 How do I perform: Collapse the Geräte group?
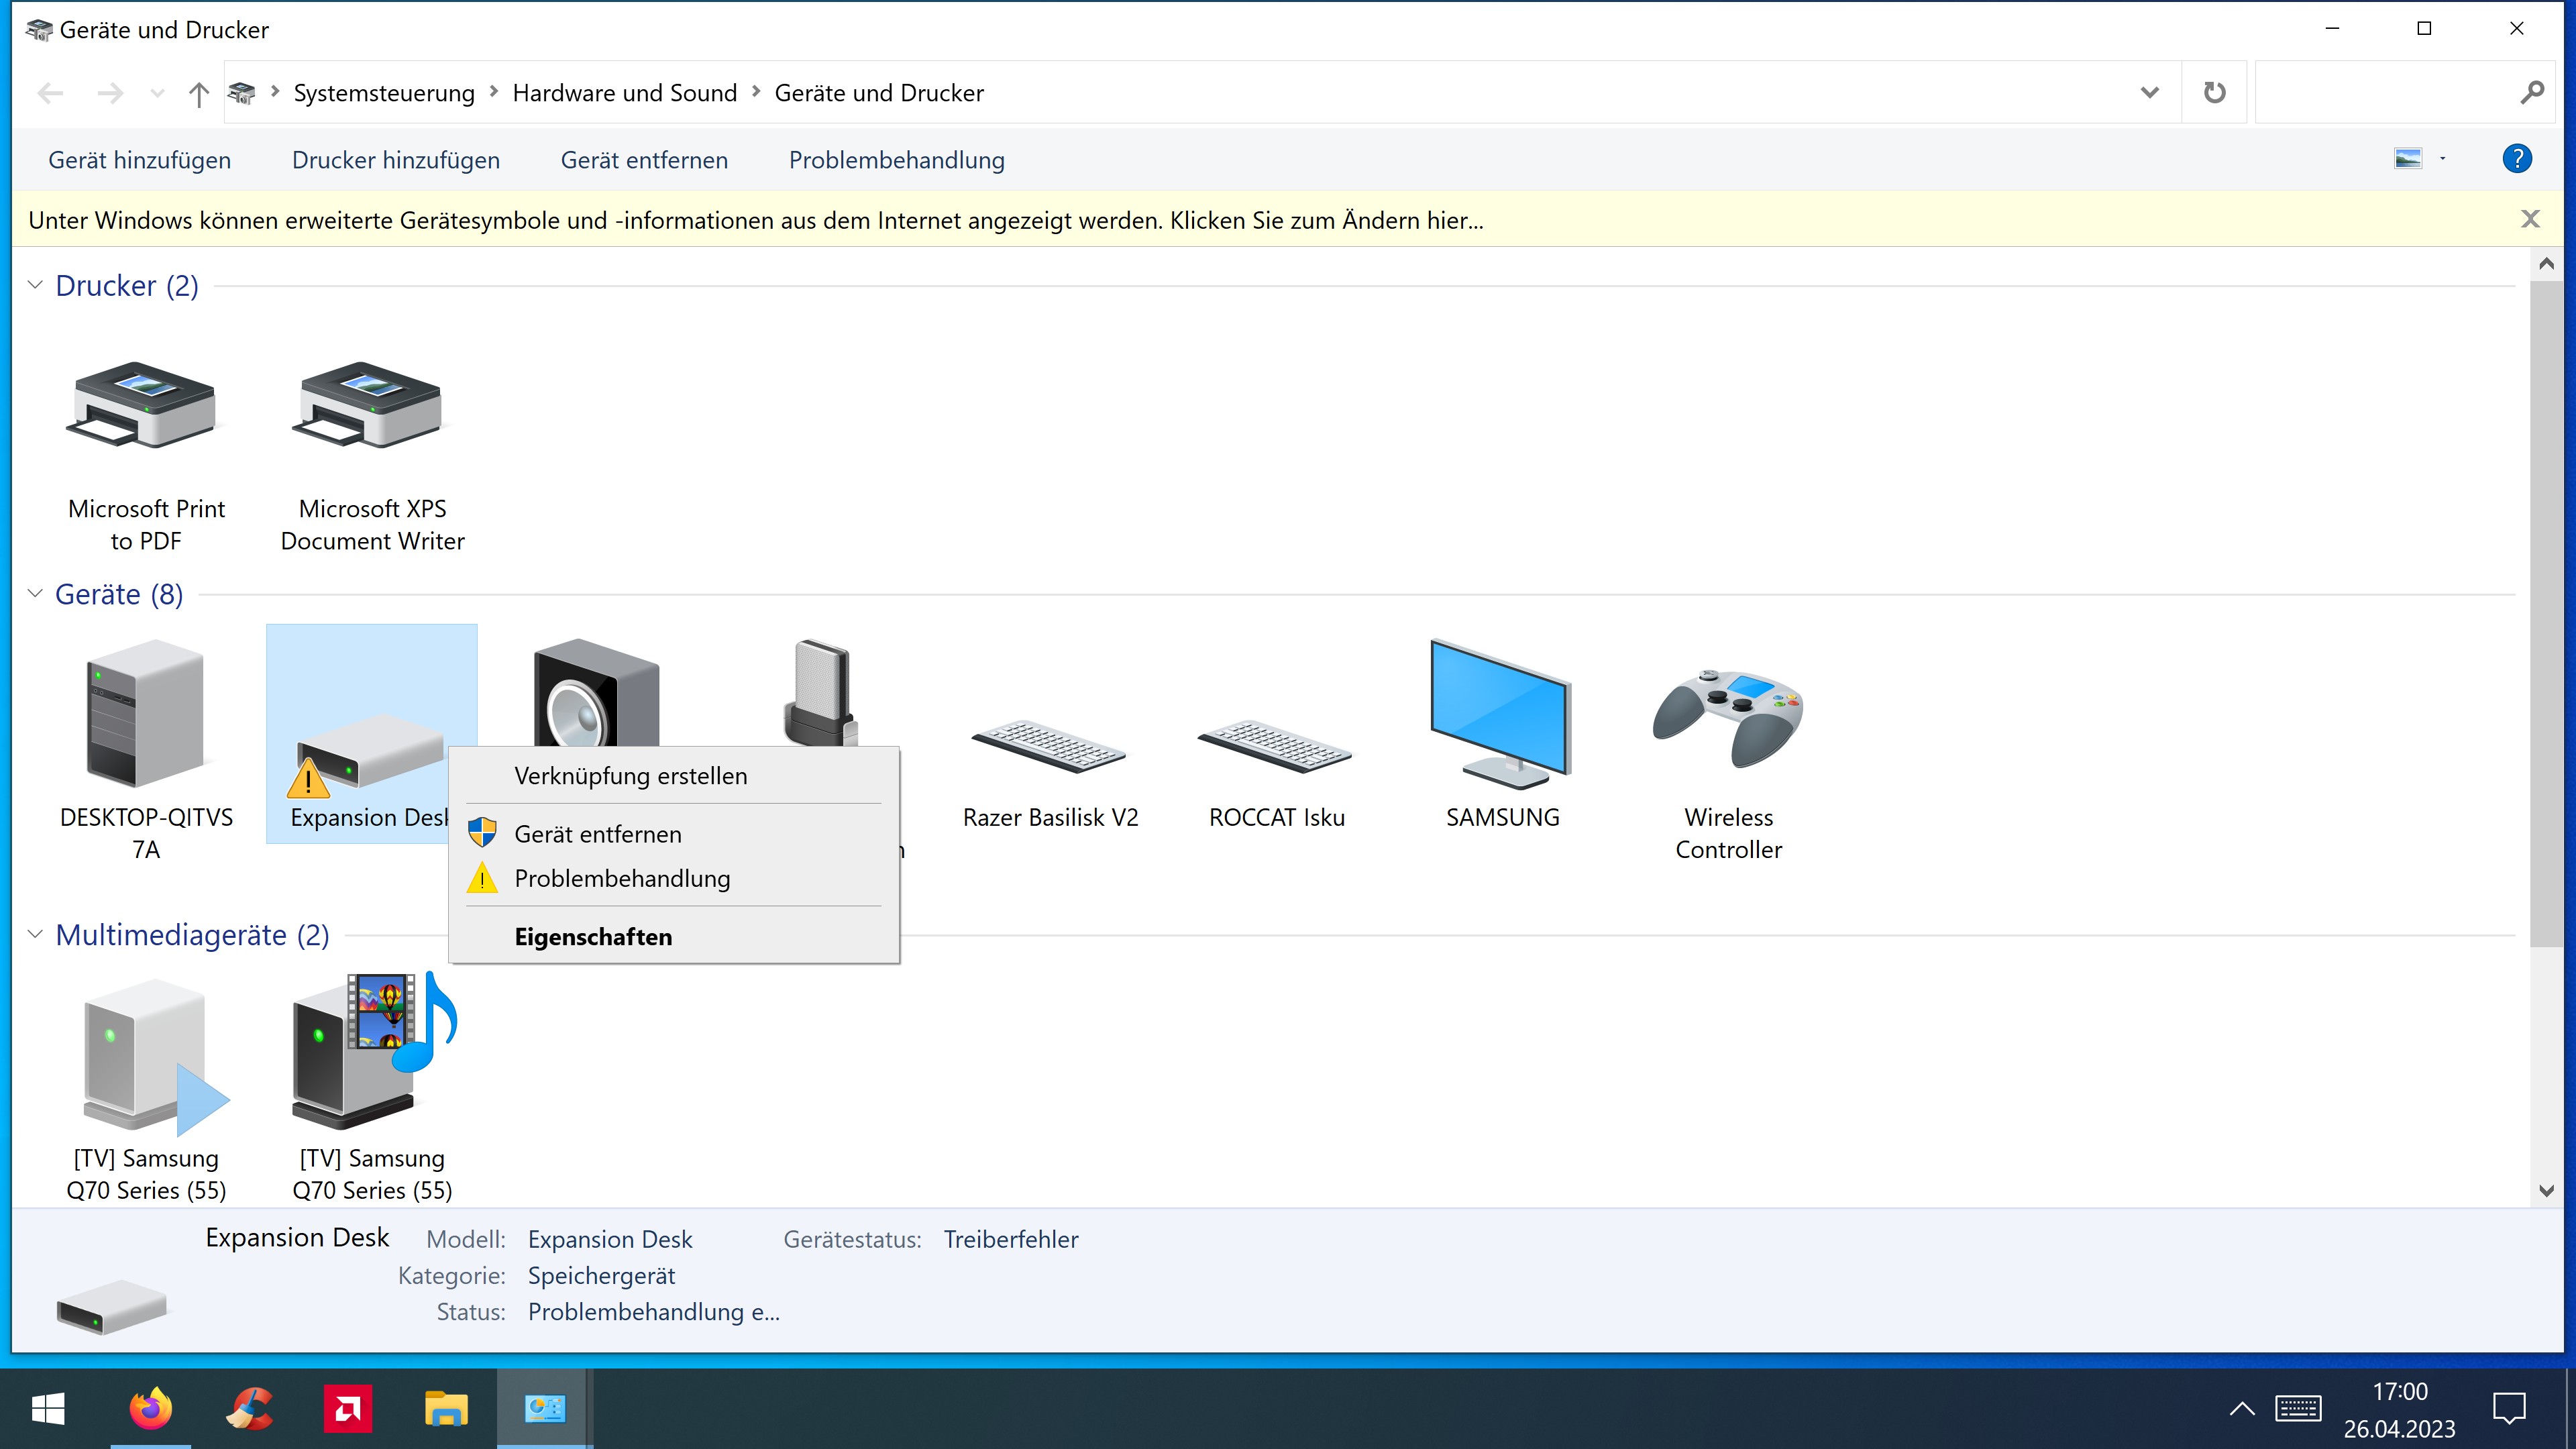point(35,594)
